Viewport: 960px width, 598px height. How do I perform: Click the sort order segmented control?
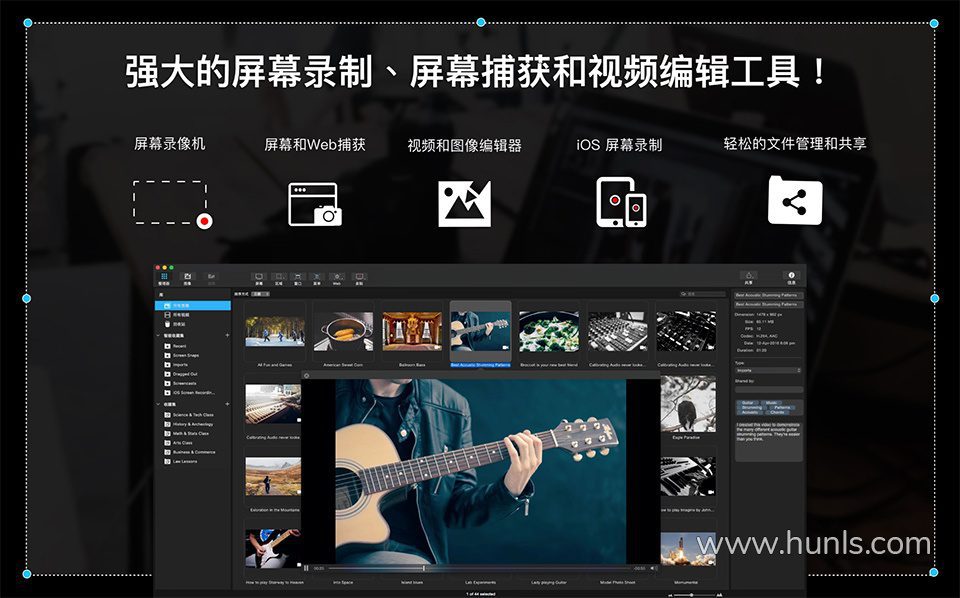[x=260, y=294]
